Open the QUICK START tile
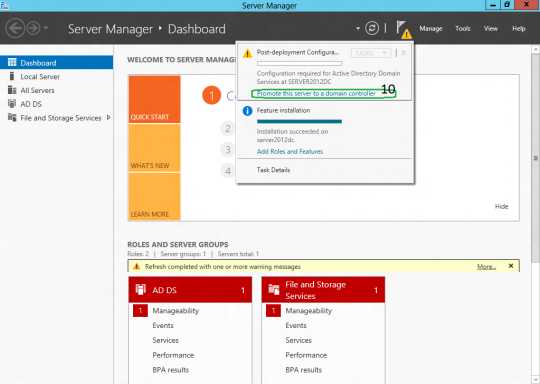540x384 pixels. pyautogui.click(x=154, y=99)
